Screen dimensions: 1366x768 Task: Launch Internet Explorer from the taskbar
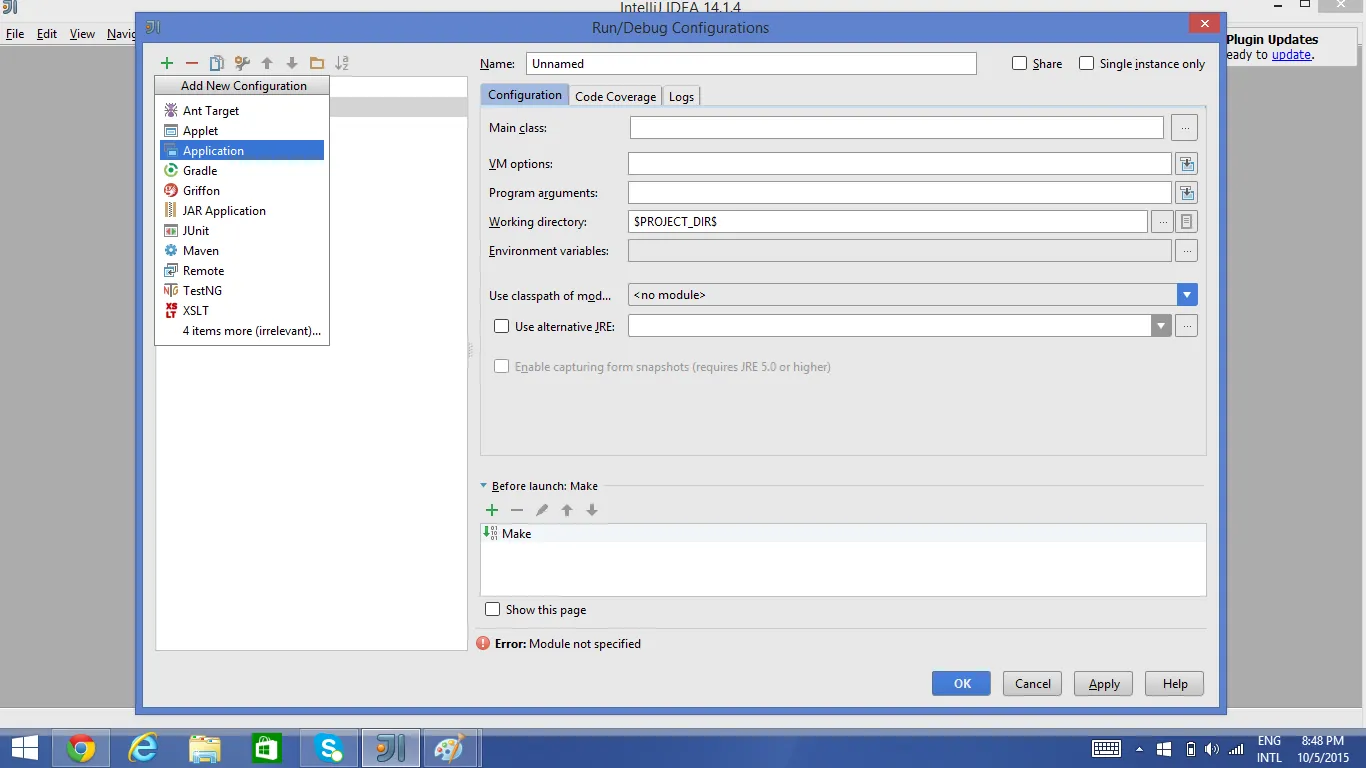click(144, 748)
